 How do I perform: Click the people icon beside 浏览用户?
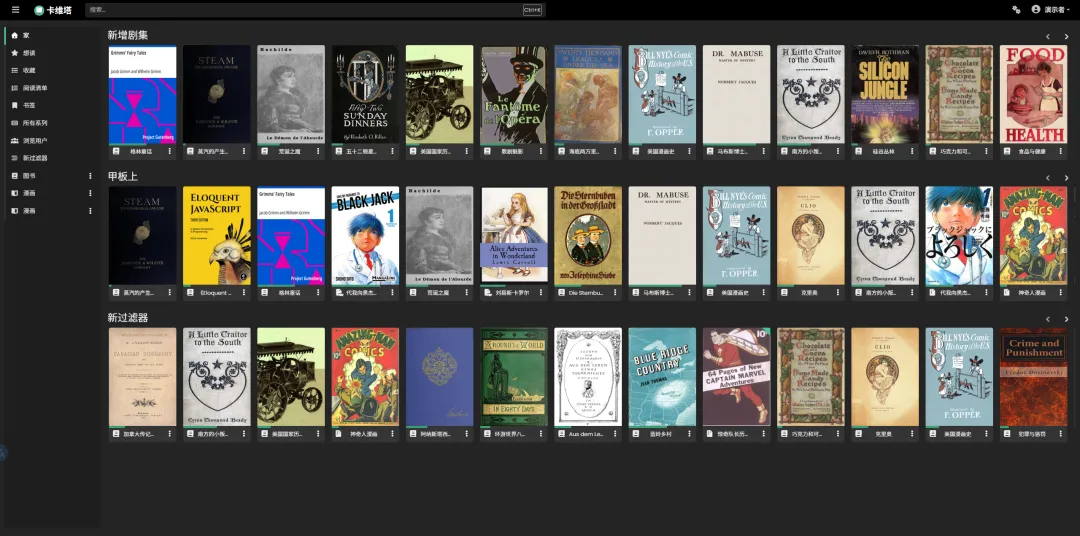pyautogui.click(x=14, y=141)
